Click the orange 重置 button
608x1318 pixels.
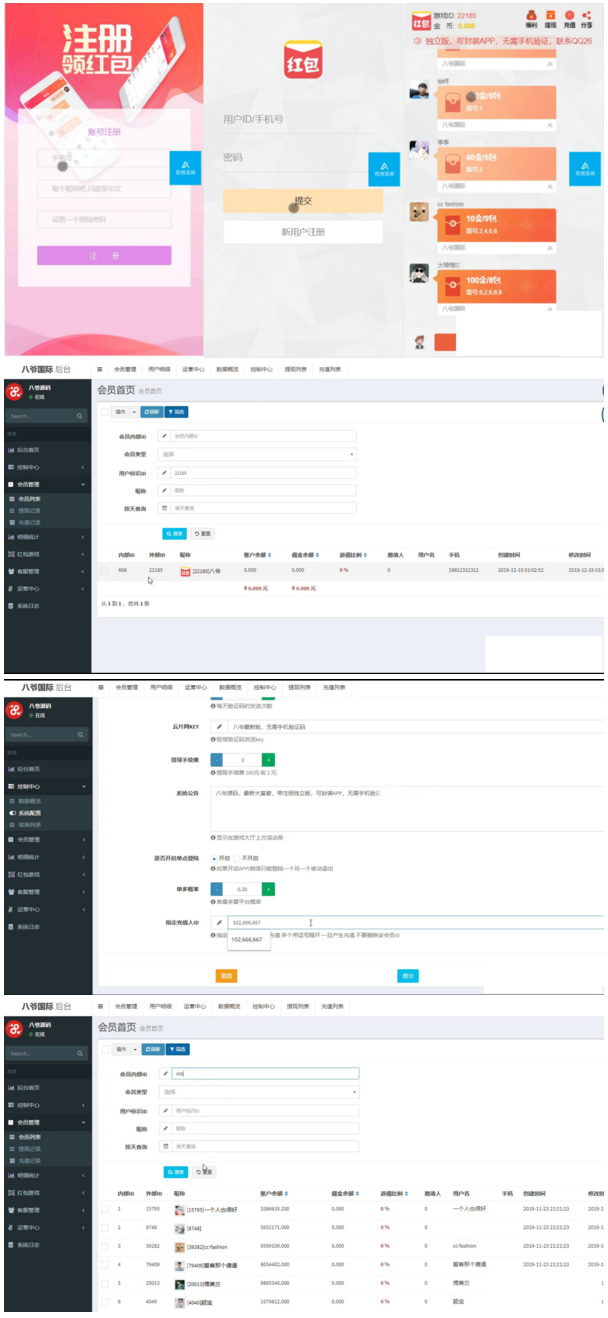[227, 975]
